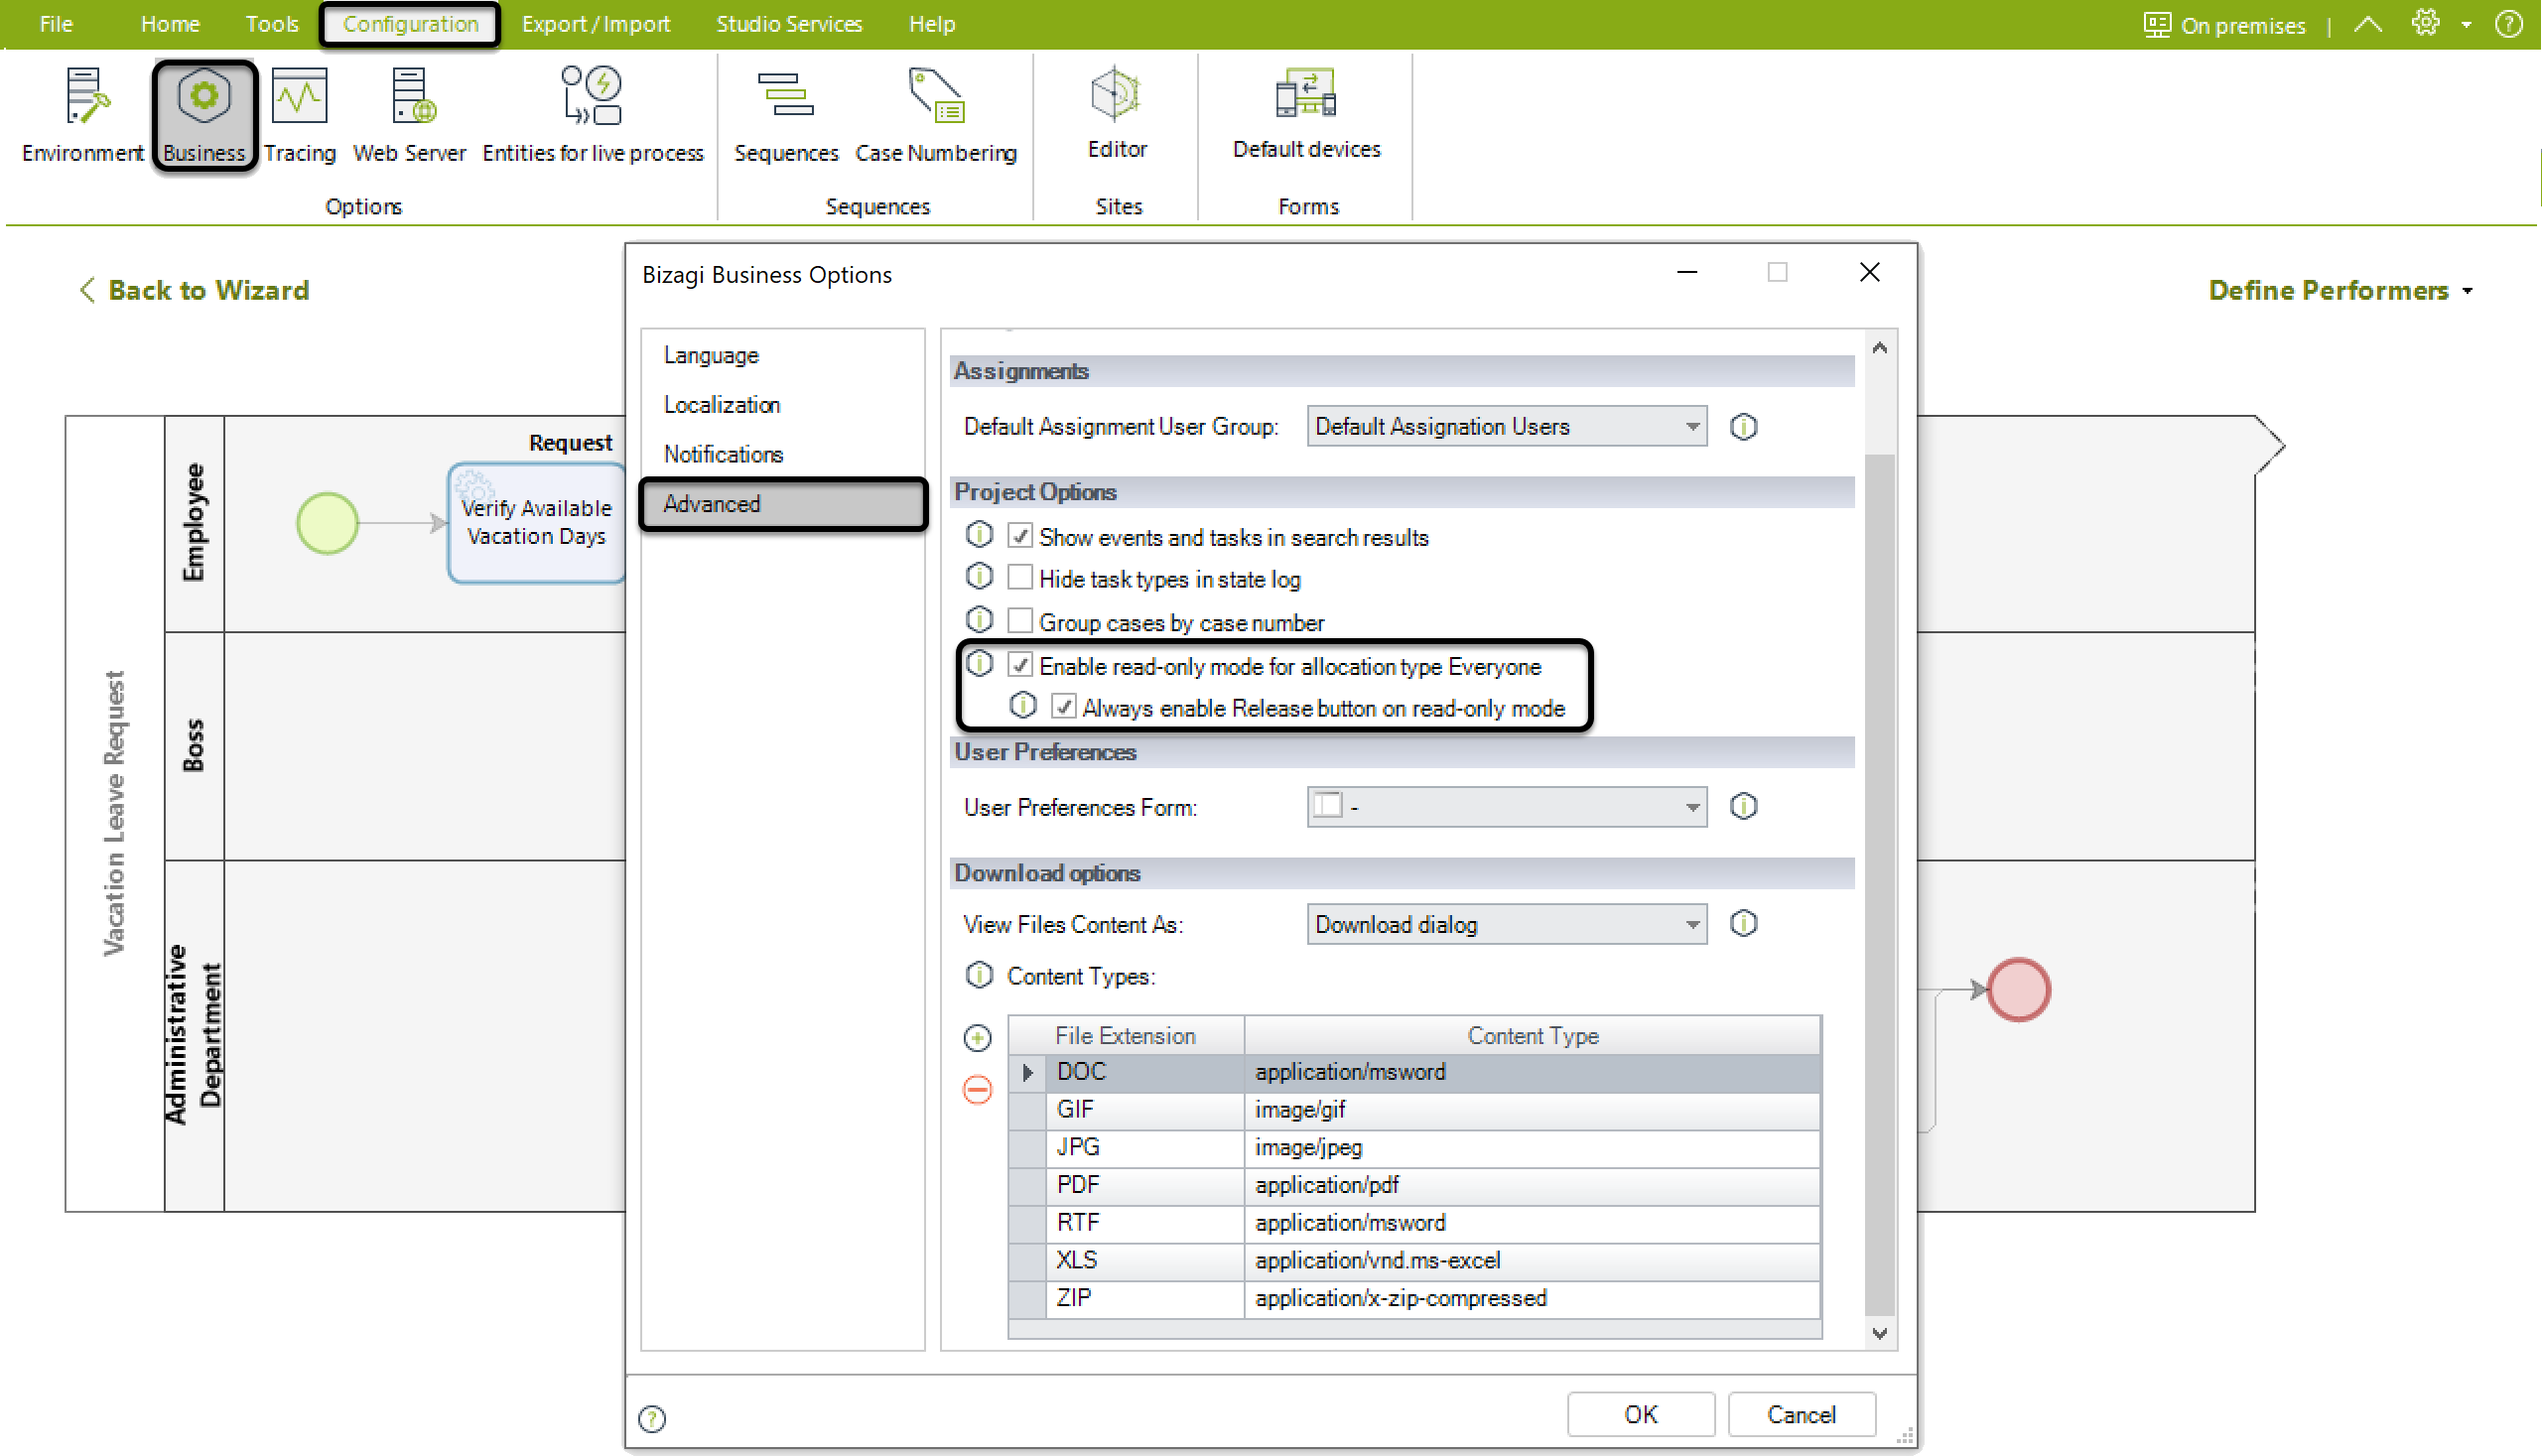Click the red end event in diagram
This screenshot has height=1456, width=2542.
click(x=2018, y=989)
